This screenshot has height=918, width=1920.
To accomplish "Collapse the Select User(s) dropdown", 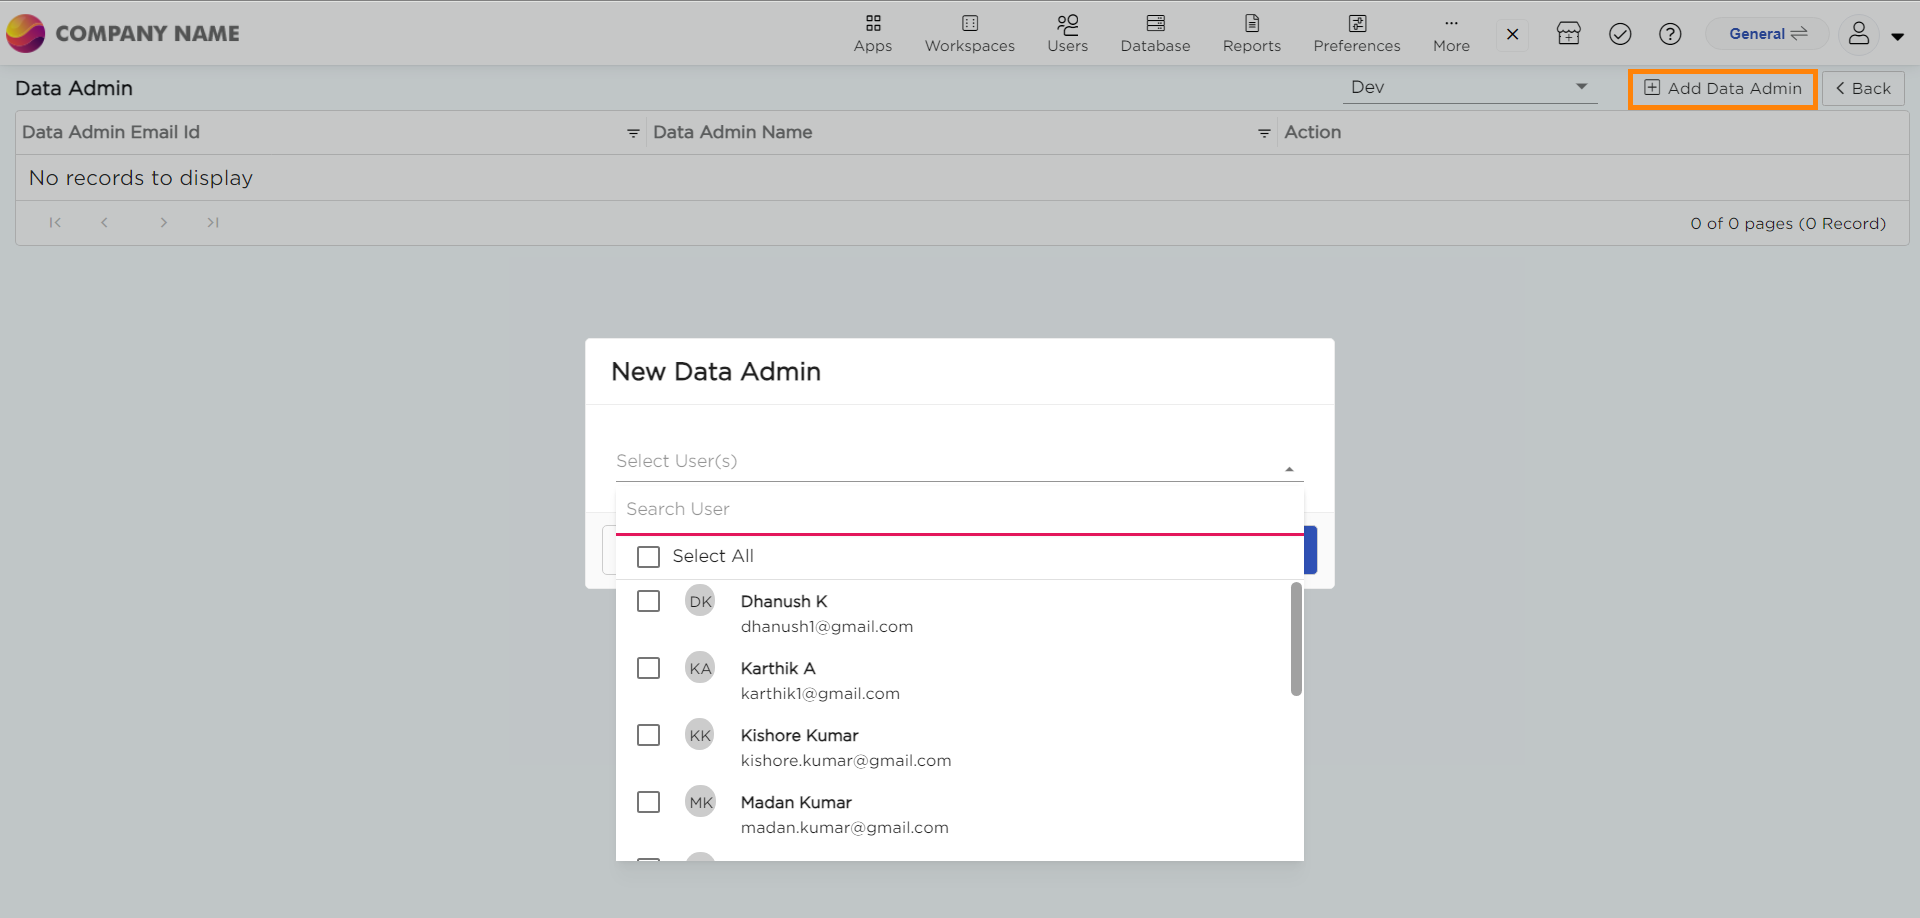I will 1289,468.
